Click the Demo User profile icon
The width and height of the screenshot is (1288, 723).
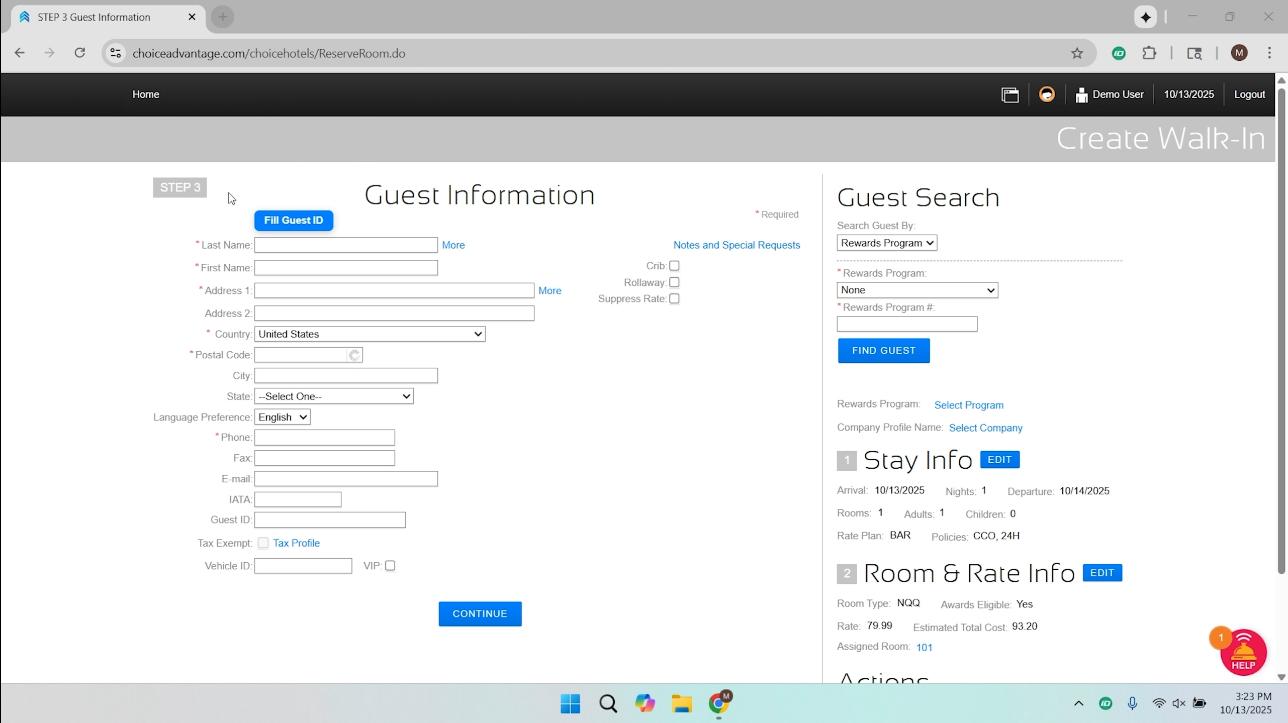[1081, 95]
